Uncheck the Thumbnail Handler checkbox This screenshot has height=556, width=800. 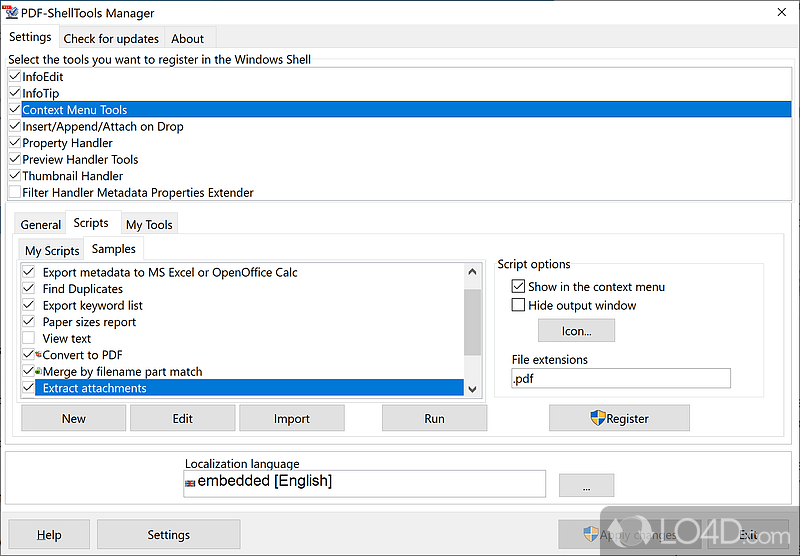(x=15, y=175)
